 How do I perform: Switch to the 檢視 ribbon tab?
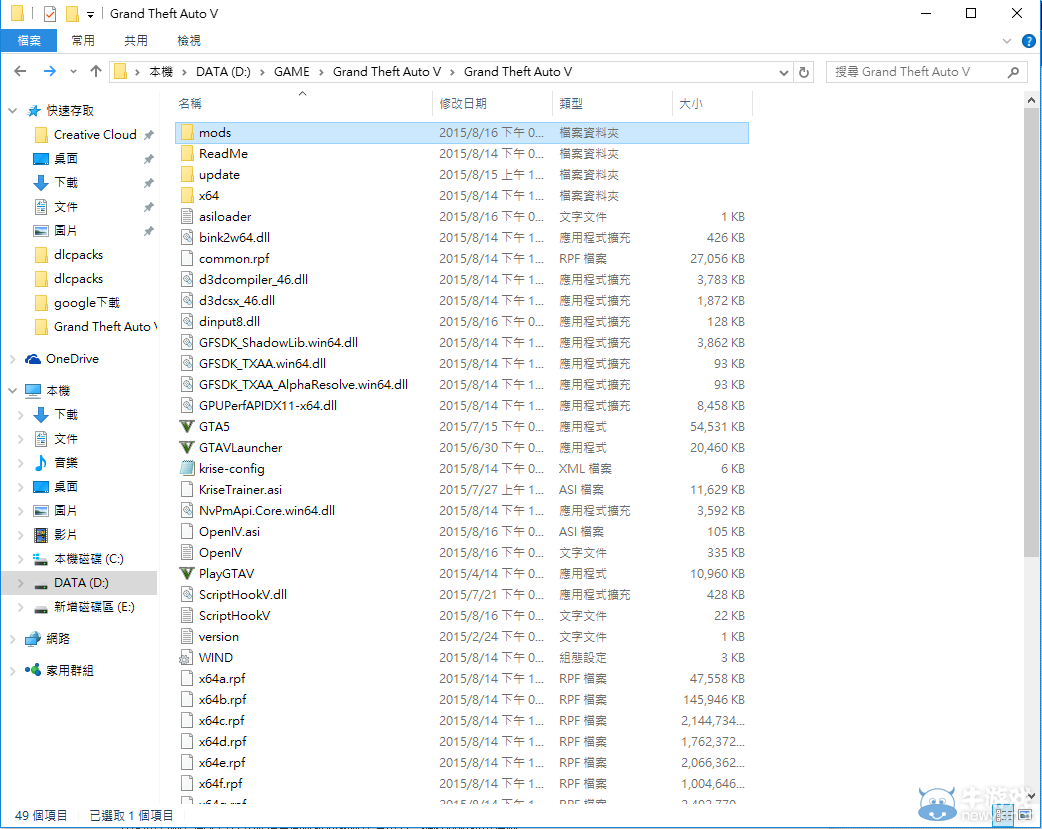[x=189, y=41]
